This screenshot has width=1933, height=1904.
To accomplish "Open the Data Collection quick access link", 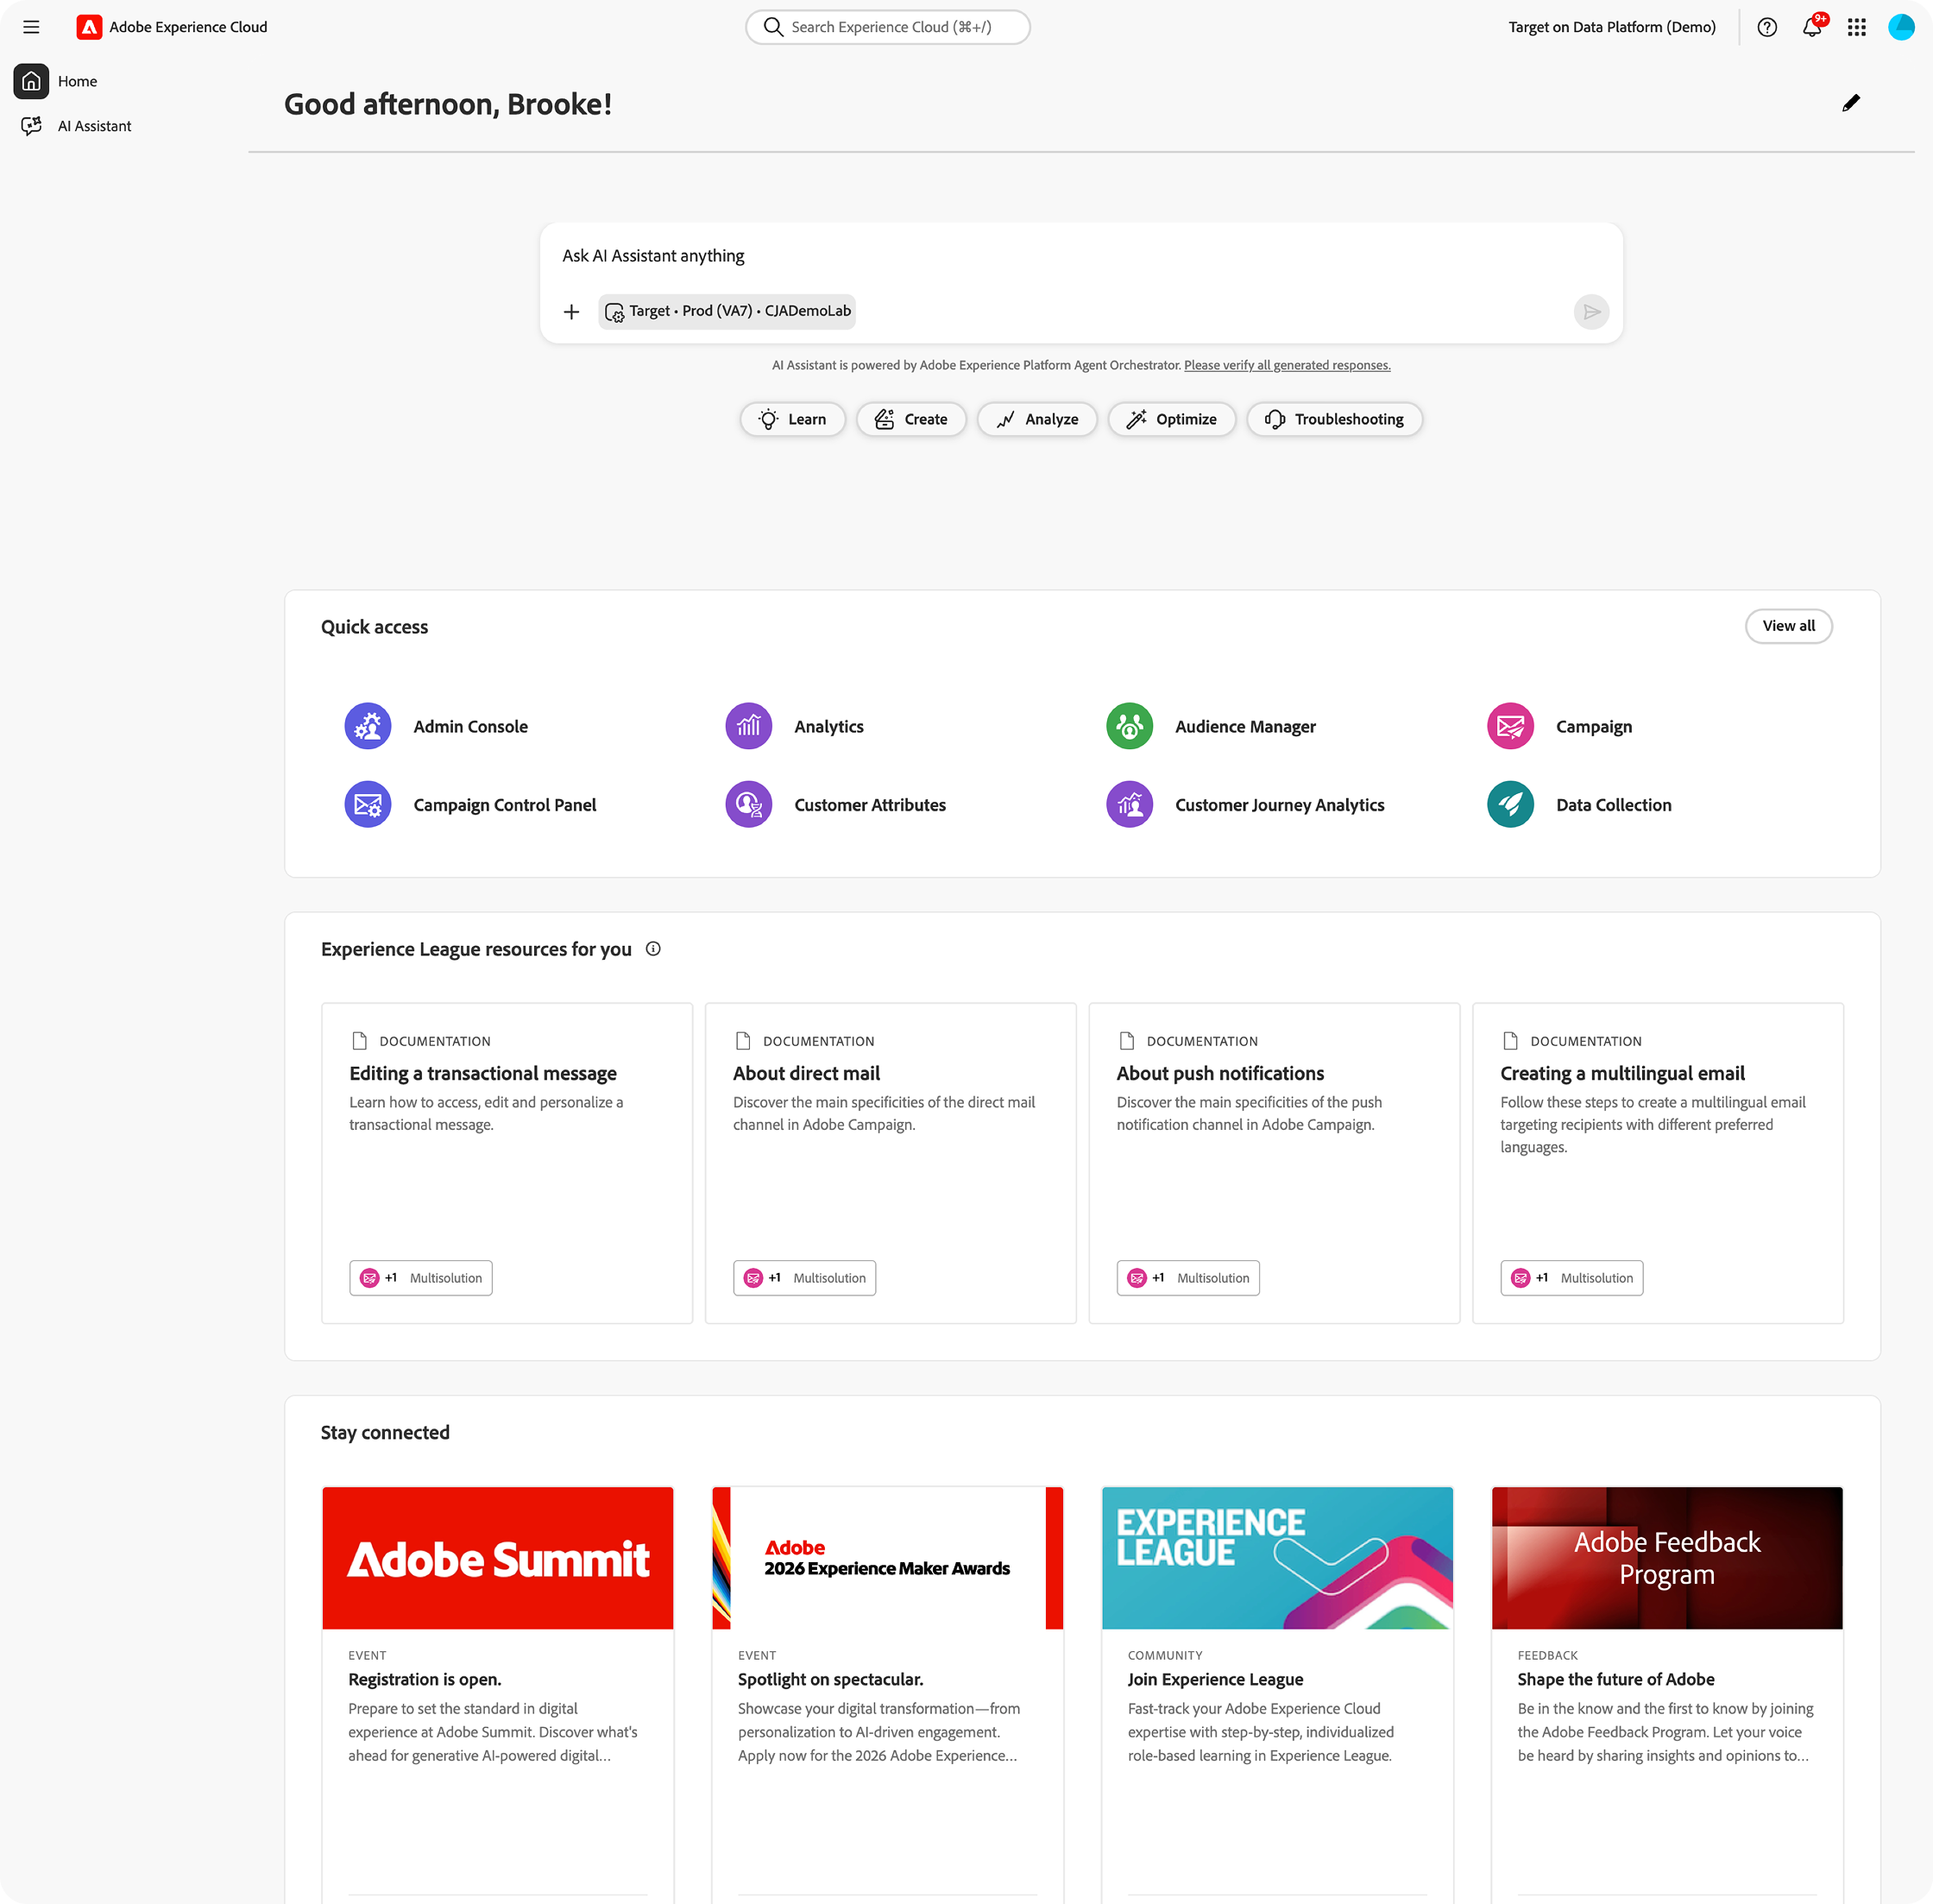I will 1613,805.
